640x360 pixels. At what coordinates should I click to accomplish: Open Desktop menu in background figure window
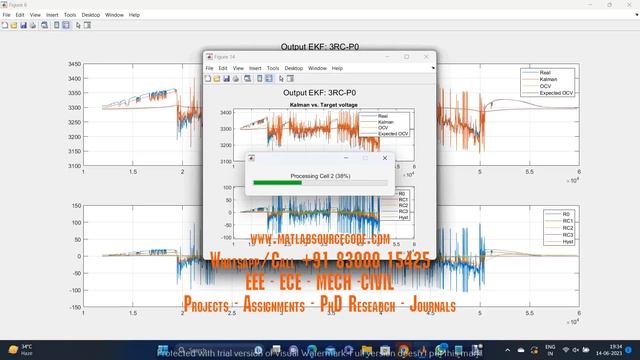coord(91,15)
